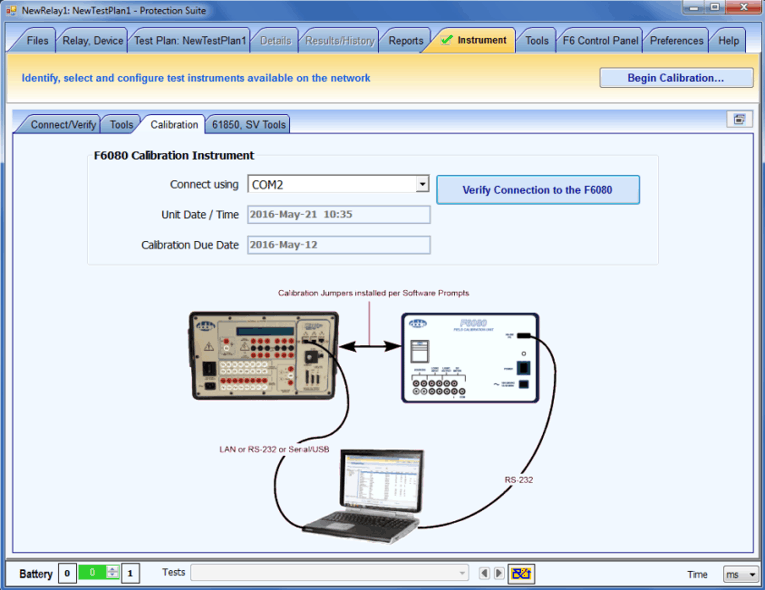The width and height of the screenshot is (765, 590).
Task: Click the app icon in the title bar
Action: [x=11, y=10]
